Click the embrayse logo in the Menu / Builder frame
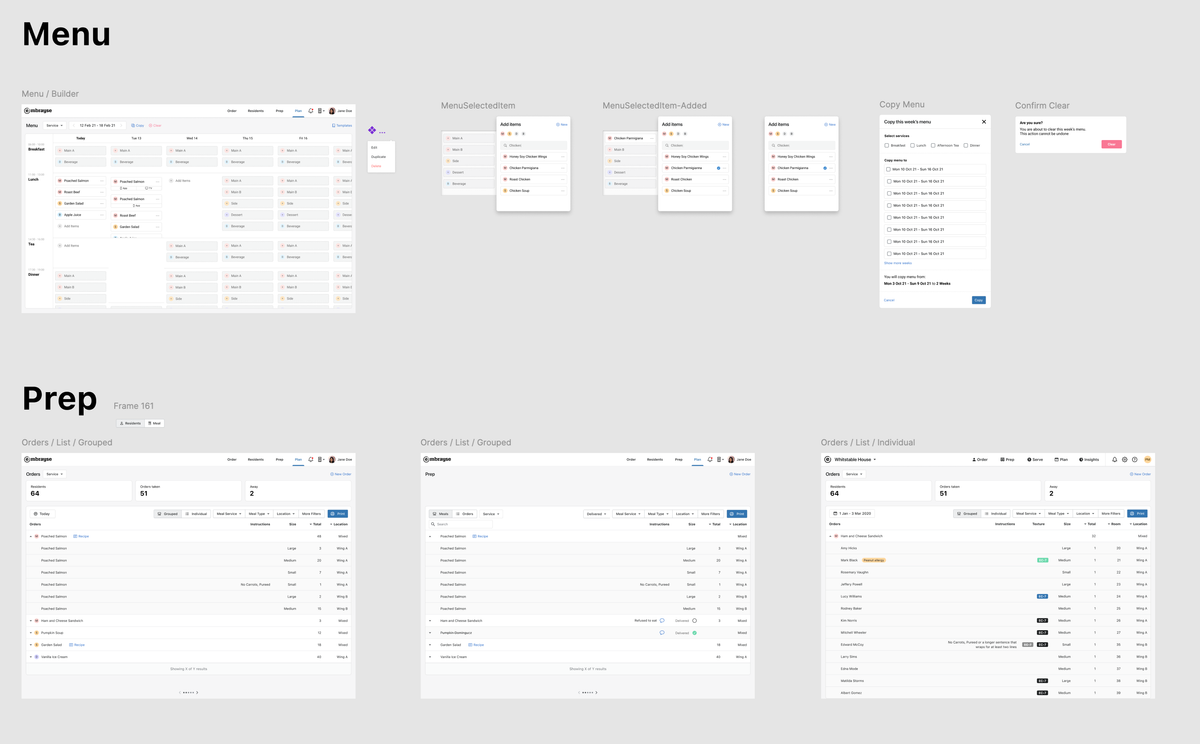 pos(38,111)
